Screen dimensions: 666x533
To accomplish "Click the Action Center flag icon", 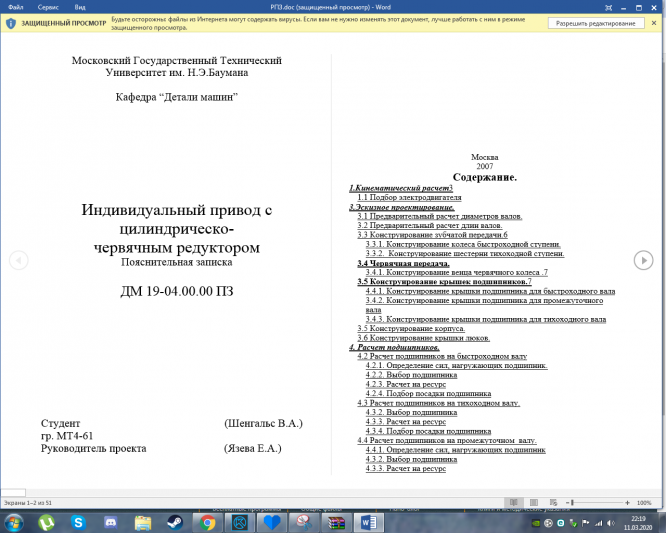I will (x=586, y=523).
